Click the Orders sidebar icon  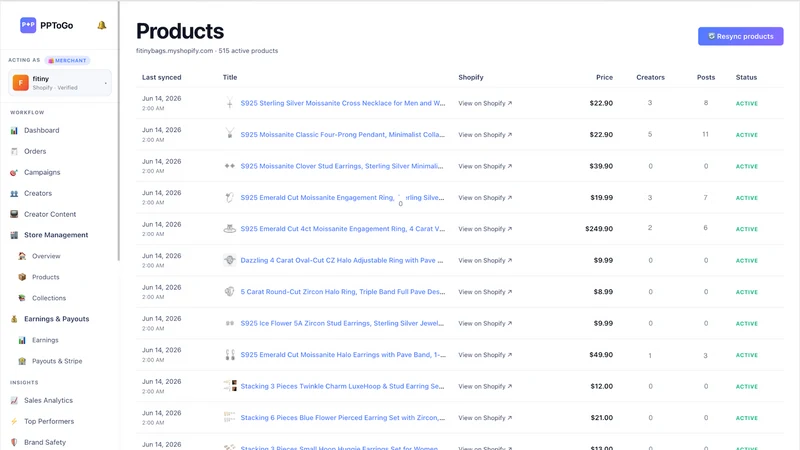tap(14, 152)
